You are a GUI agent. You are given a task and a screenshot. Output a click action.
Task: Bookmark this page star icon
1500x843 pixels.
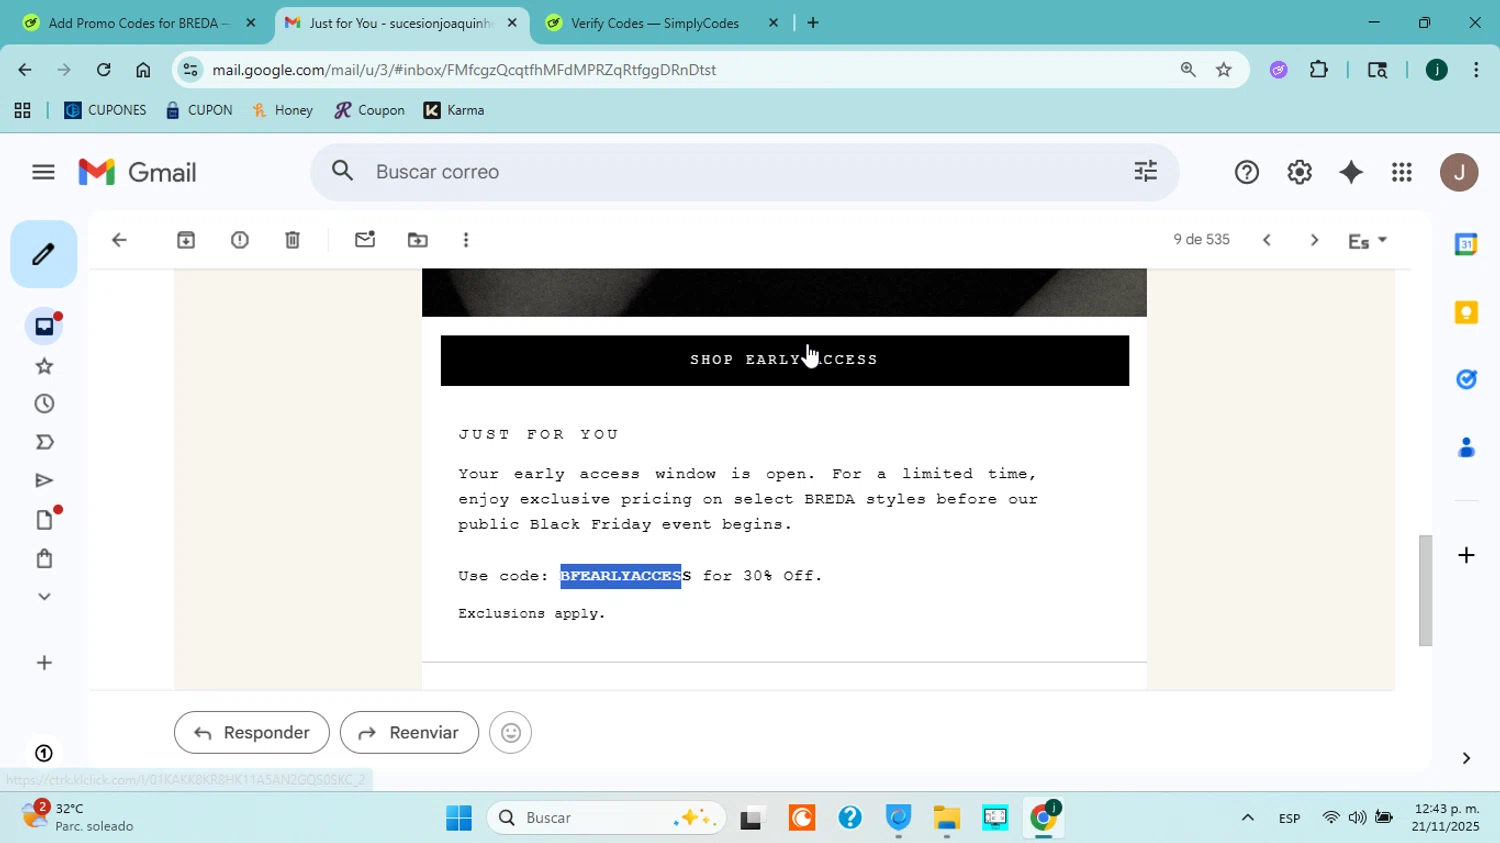point(1223,70)
